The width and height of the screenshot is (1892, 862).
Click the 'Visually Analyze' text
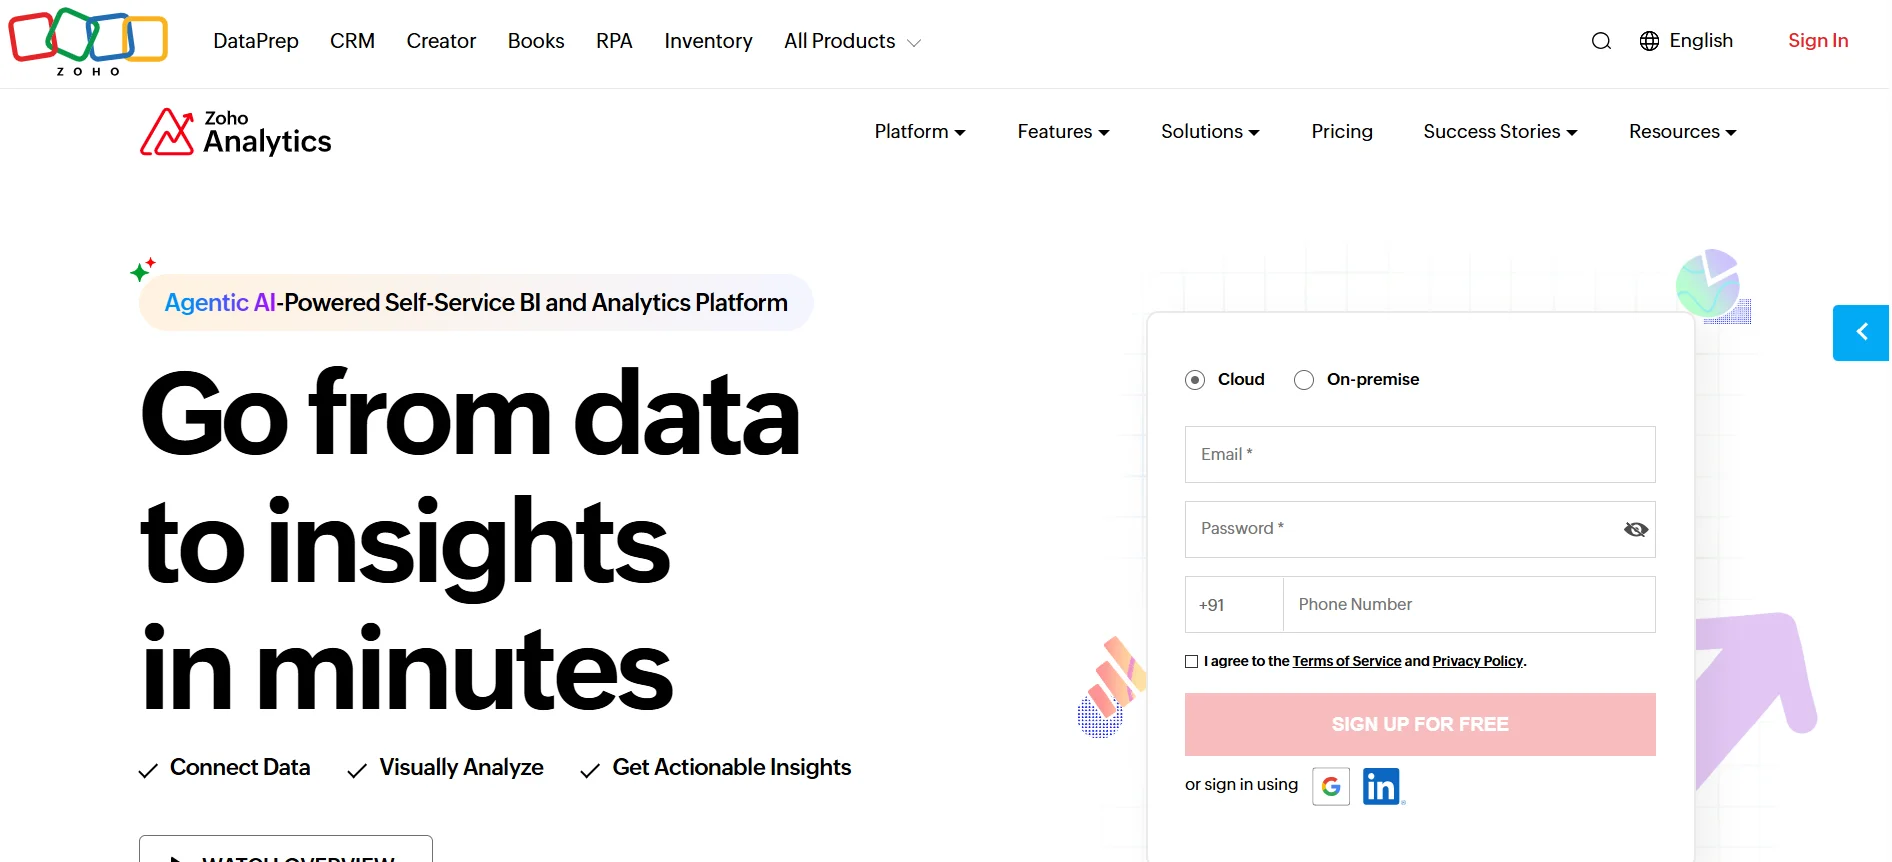pos(461,768)
